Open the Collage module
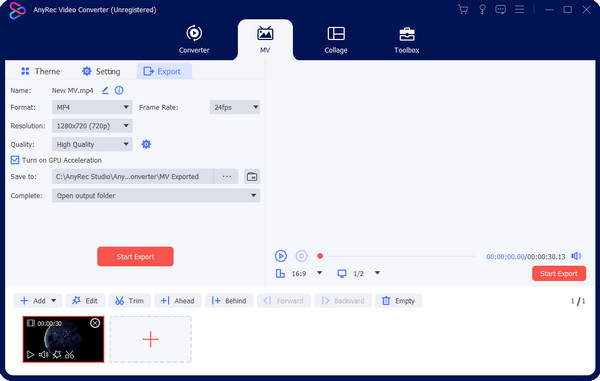The image size is (600, 381). [x=336, y=39]
